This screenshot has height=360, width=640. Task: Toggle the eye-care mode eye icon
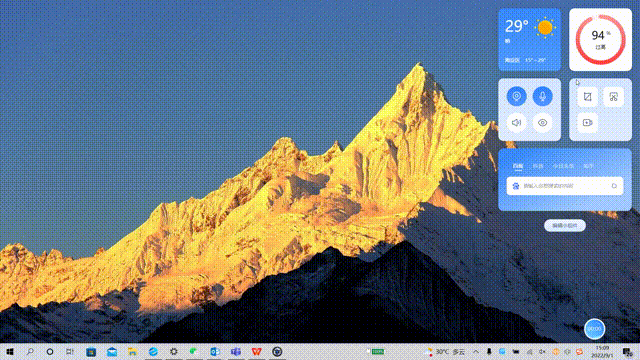[542, 122]
